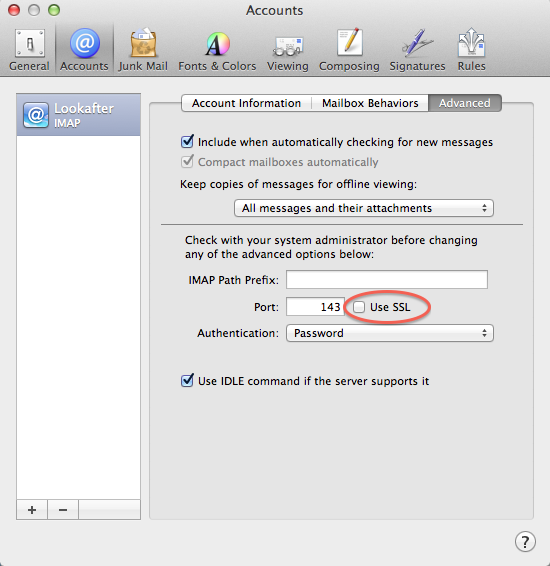Open Fonts & Colors preferences
Viewport: 550px width, 566px height.
coord(217,49)
